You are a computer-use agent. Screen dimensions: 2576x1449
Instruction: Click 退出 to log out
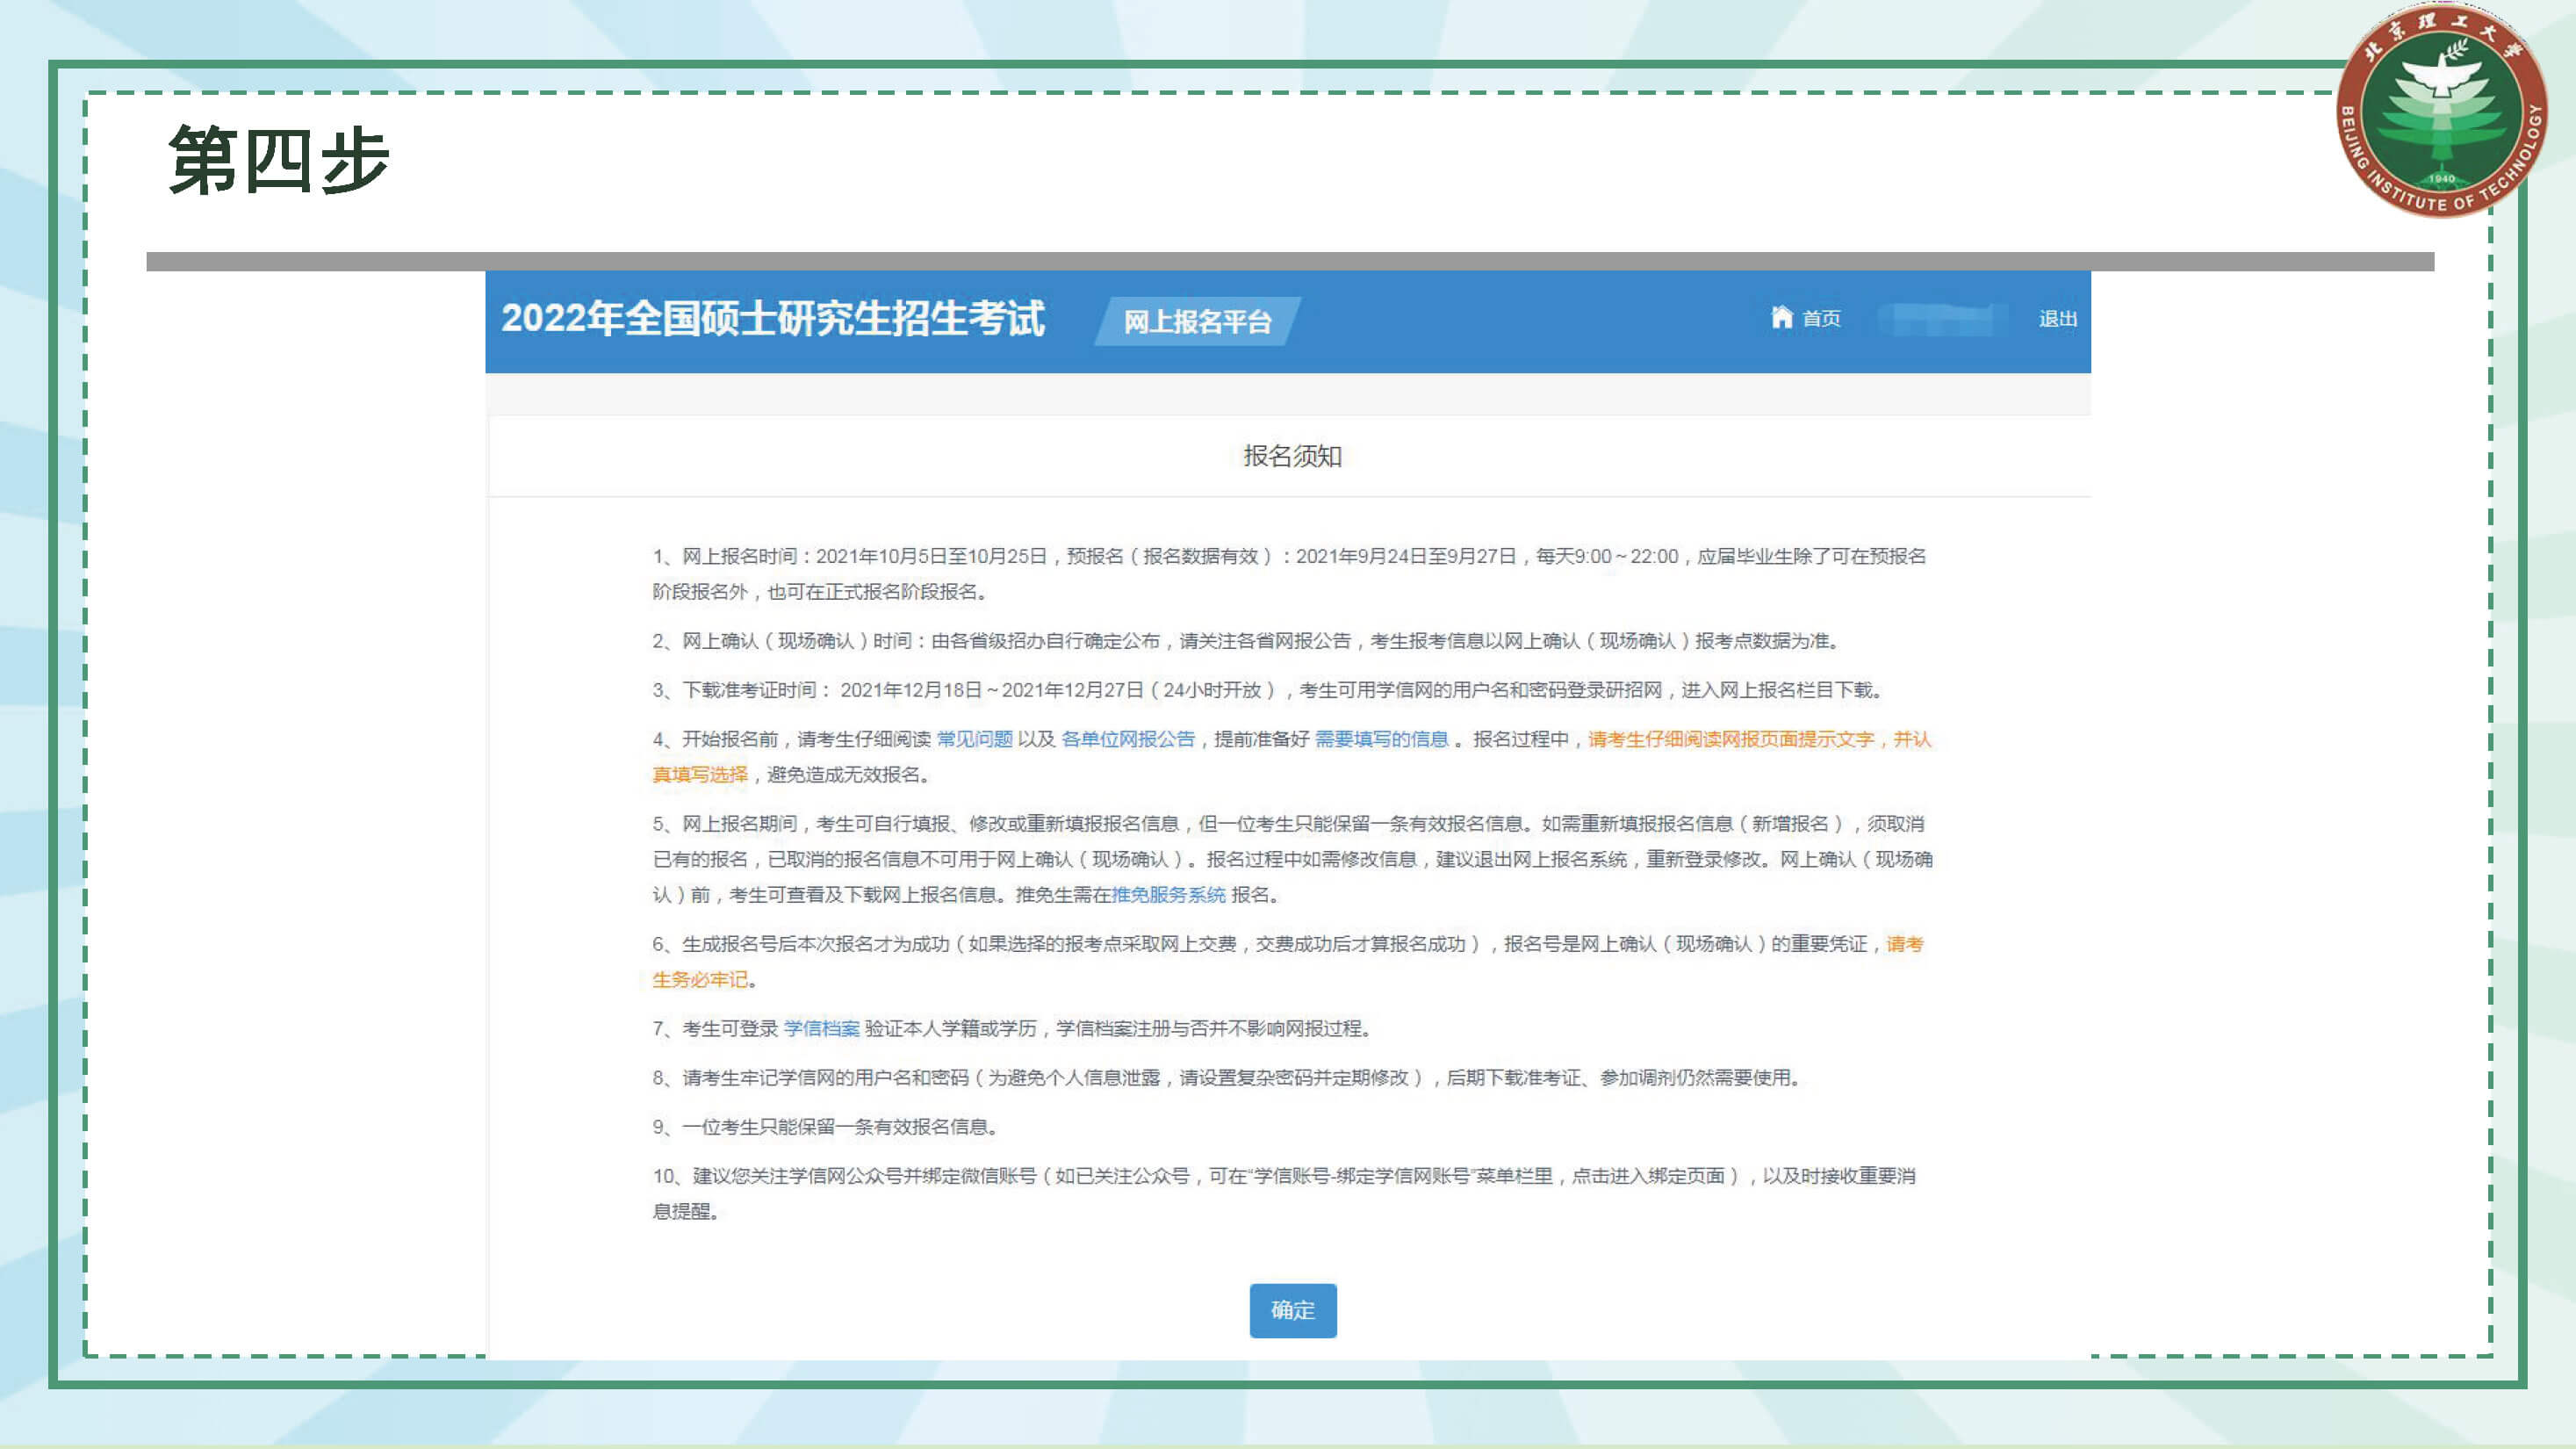(2057, 318)
